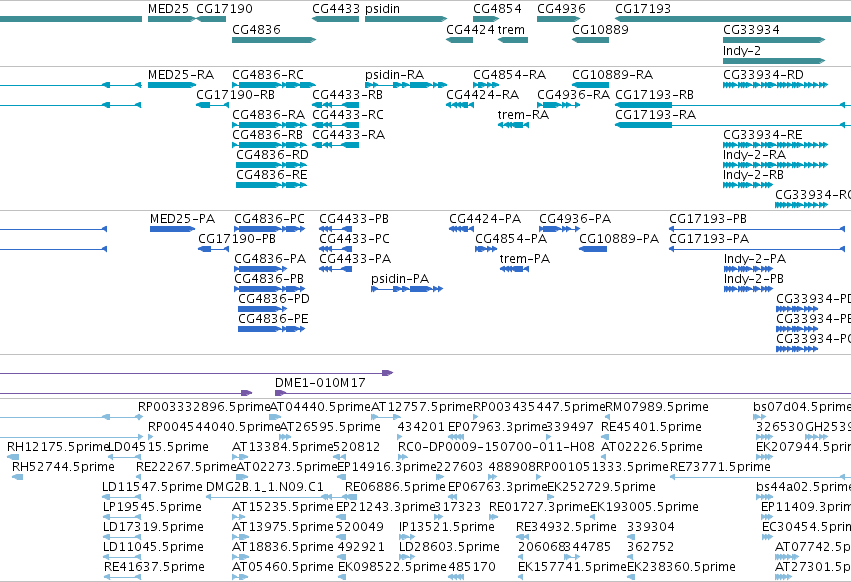Screen dimensions: 851x582
Task: Click EST RE73771.5prime
Action: tap(720, 467)
